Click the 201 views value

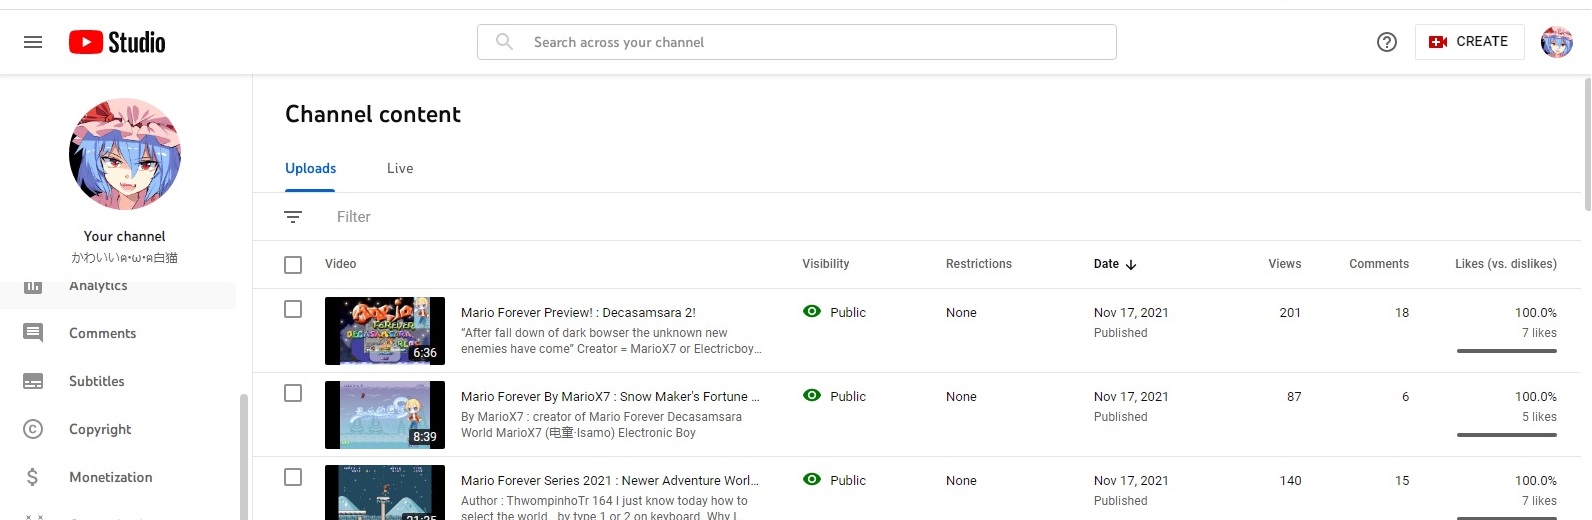tap(1290, 312)
